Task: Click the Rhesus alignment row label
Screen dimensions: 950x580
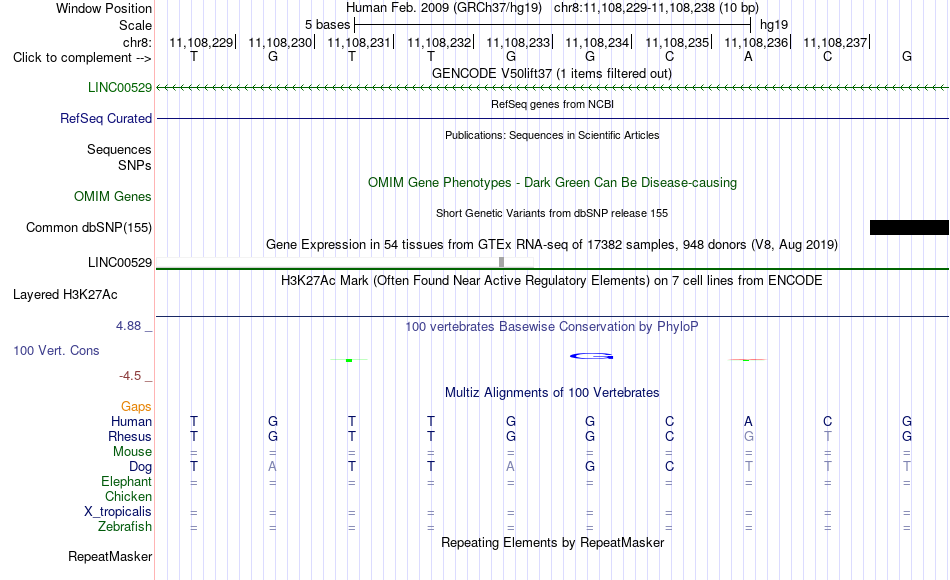Action: (130, 436)
